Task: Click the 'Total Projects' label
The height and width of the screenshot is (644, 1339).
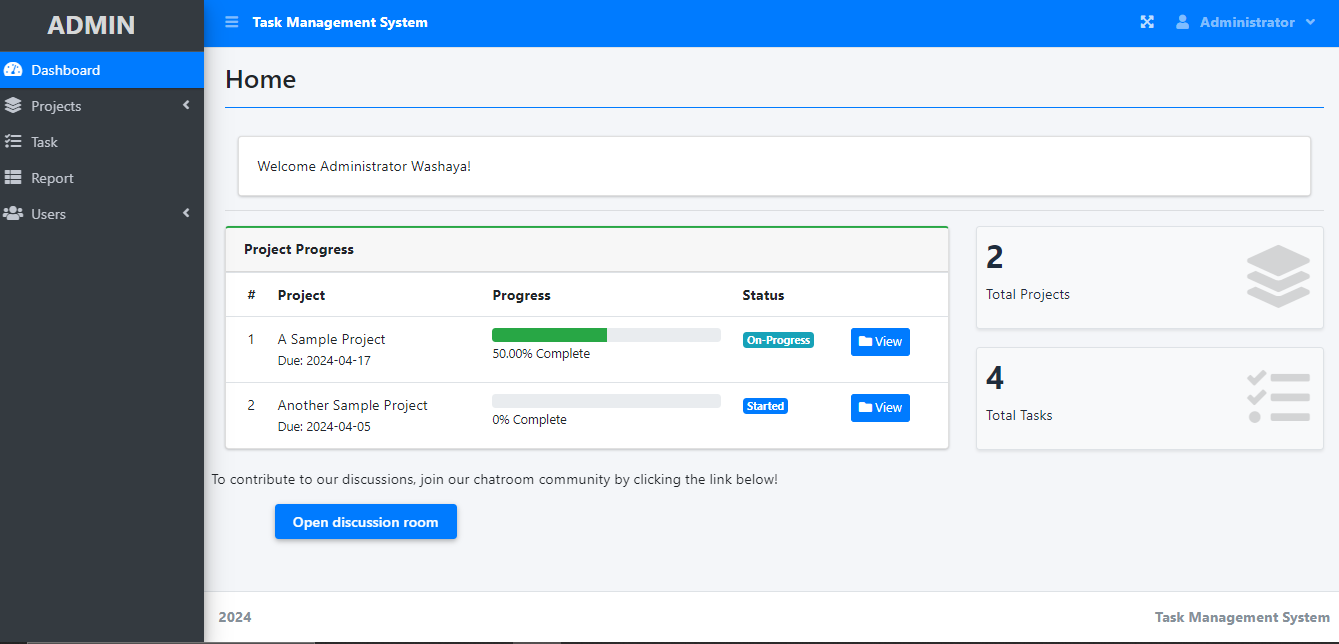Action: (1028, 294)
